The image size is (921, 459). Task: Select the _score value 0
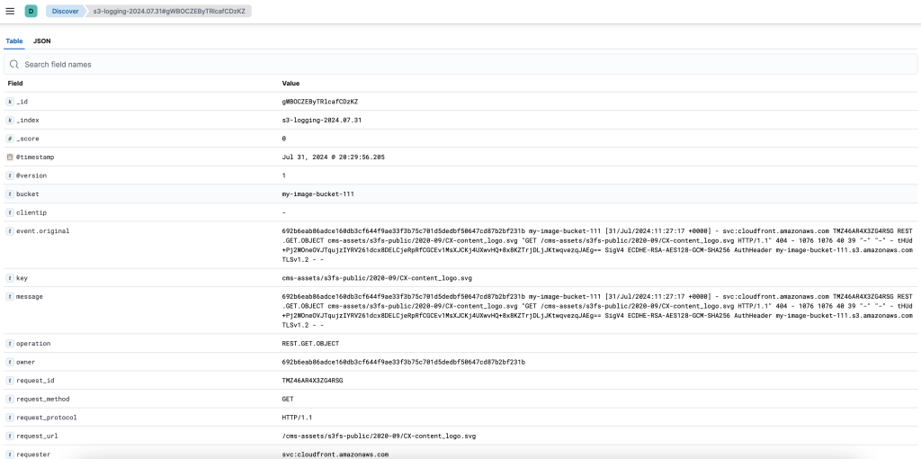[x=284, y=139]
